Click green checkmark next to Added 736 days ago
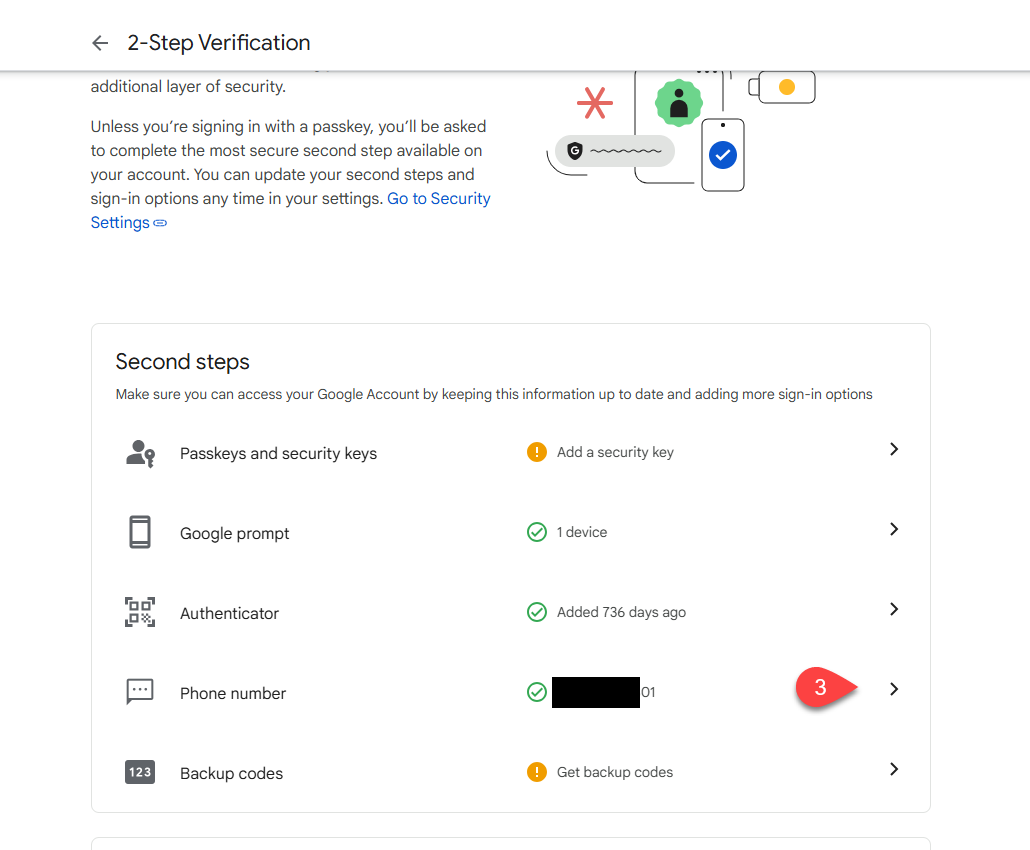The width and height of the screenshot is (1030, 850). pyautogui.click(x=537, y=612)
